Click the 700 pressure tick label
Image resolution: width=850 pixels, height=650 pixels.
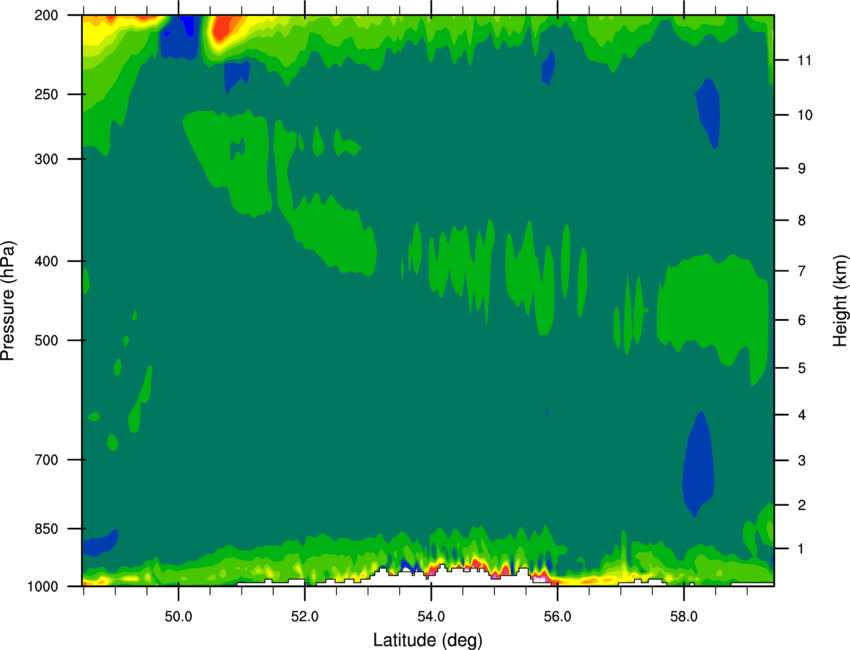pos(47,460)
